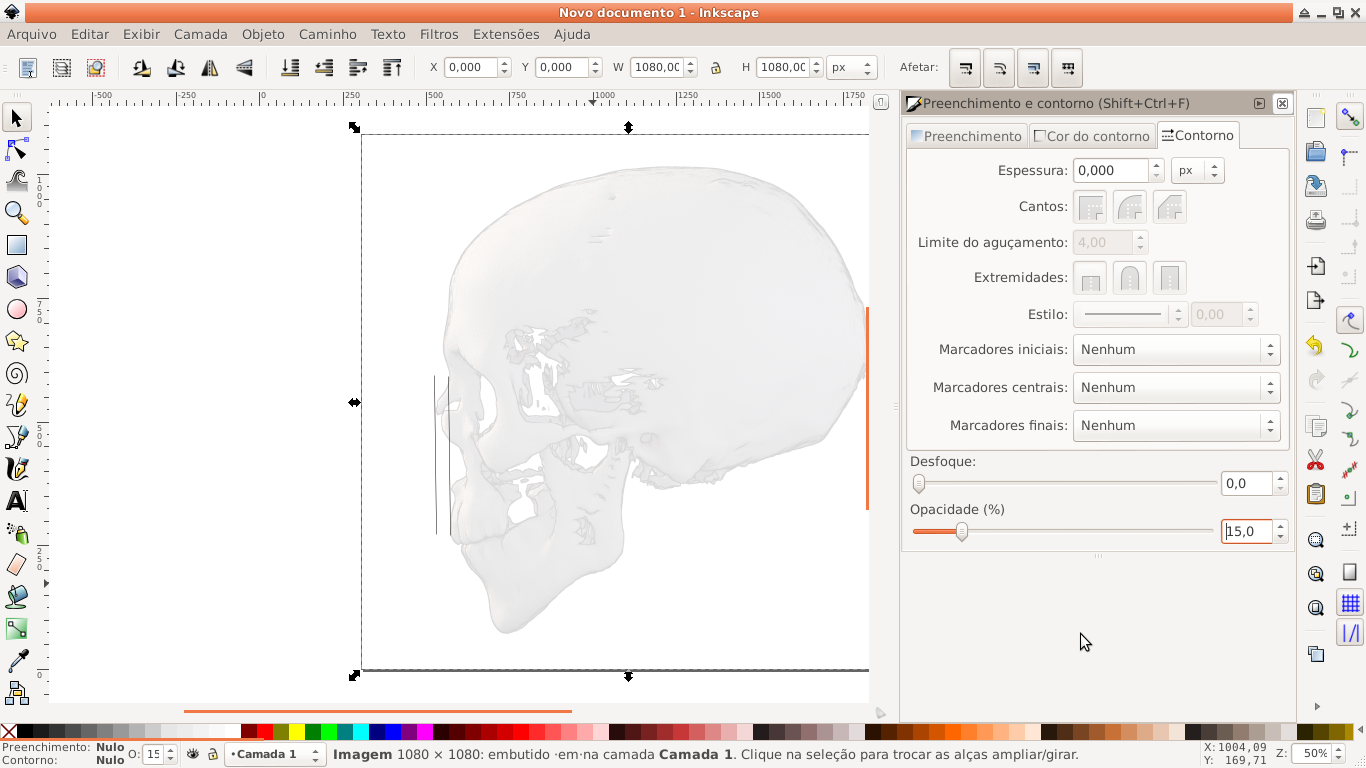The width and height of the screenshot is (1366, 768).
Task: Select the color dropper tool
Action: [x=16, y=661]
